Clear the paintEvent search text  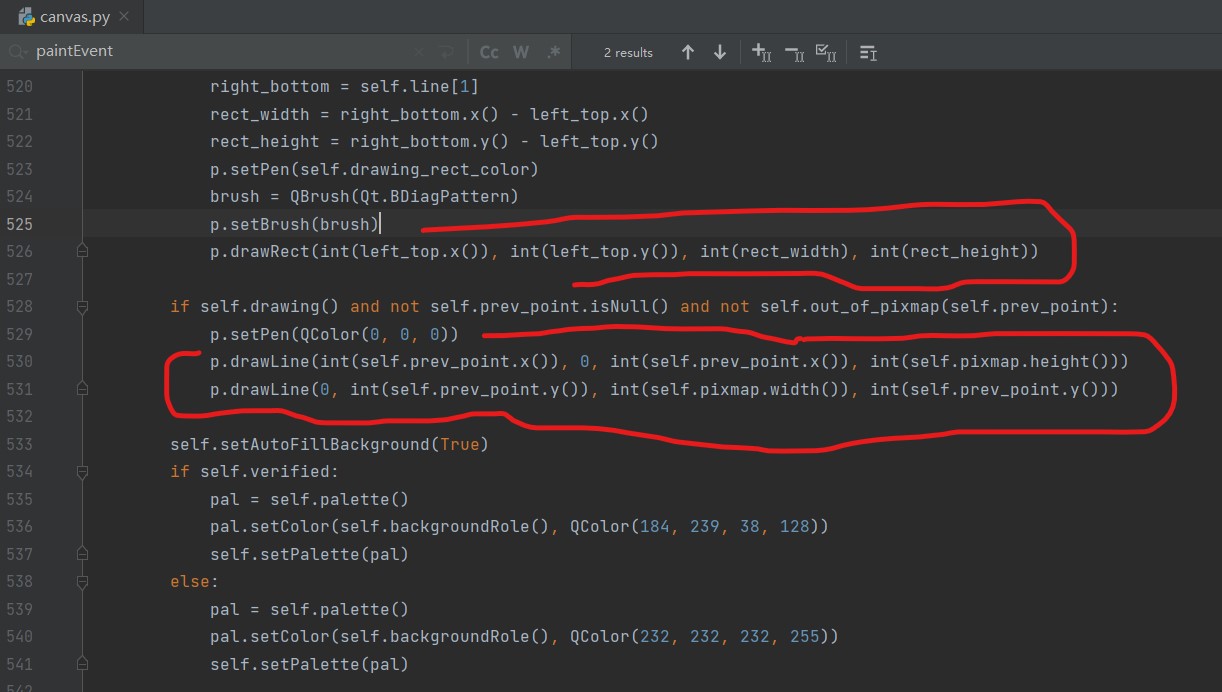pos(418,52)
